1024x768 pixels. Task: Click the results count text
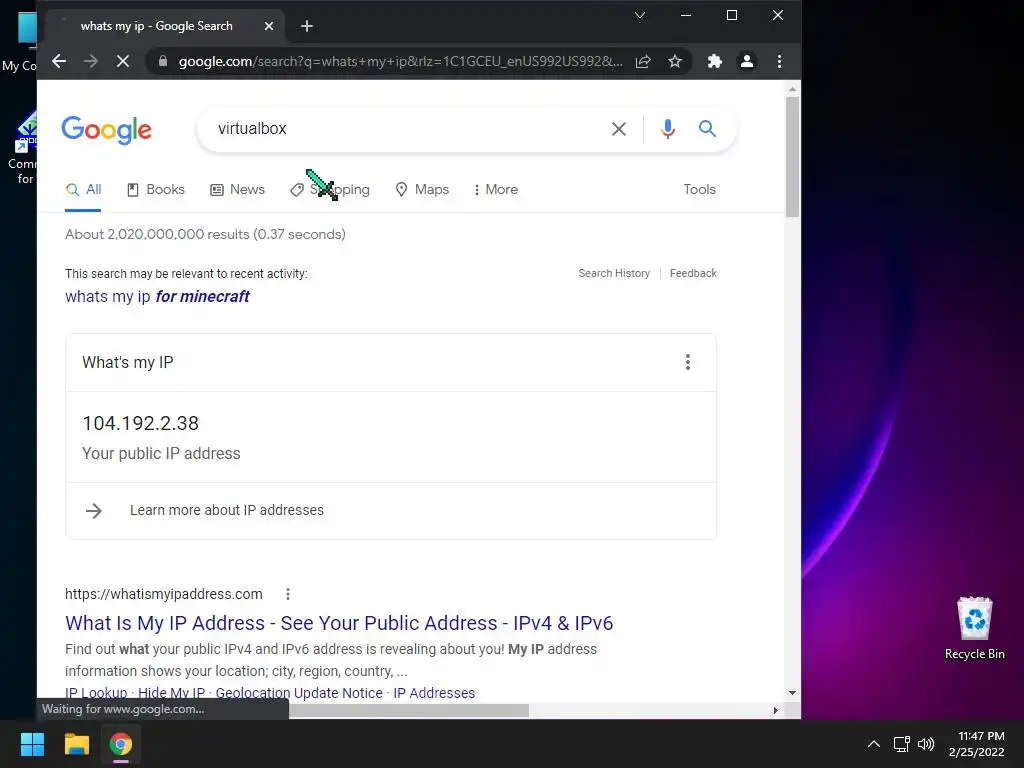[x=205, y=234]
